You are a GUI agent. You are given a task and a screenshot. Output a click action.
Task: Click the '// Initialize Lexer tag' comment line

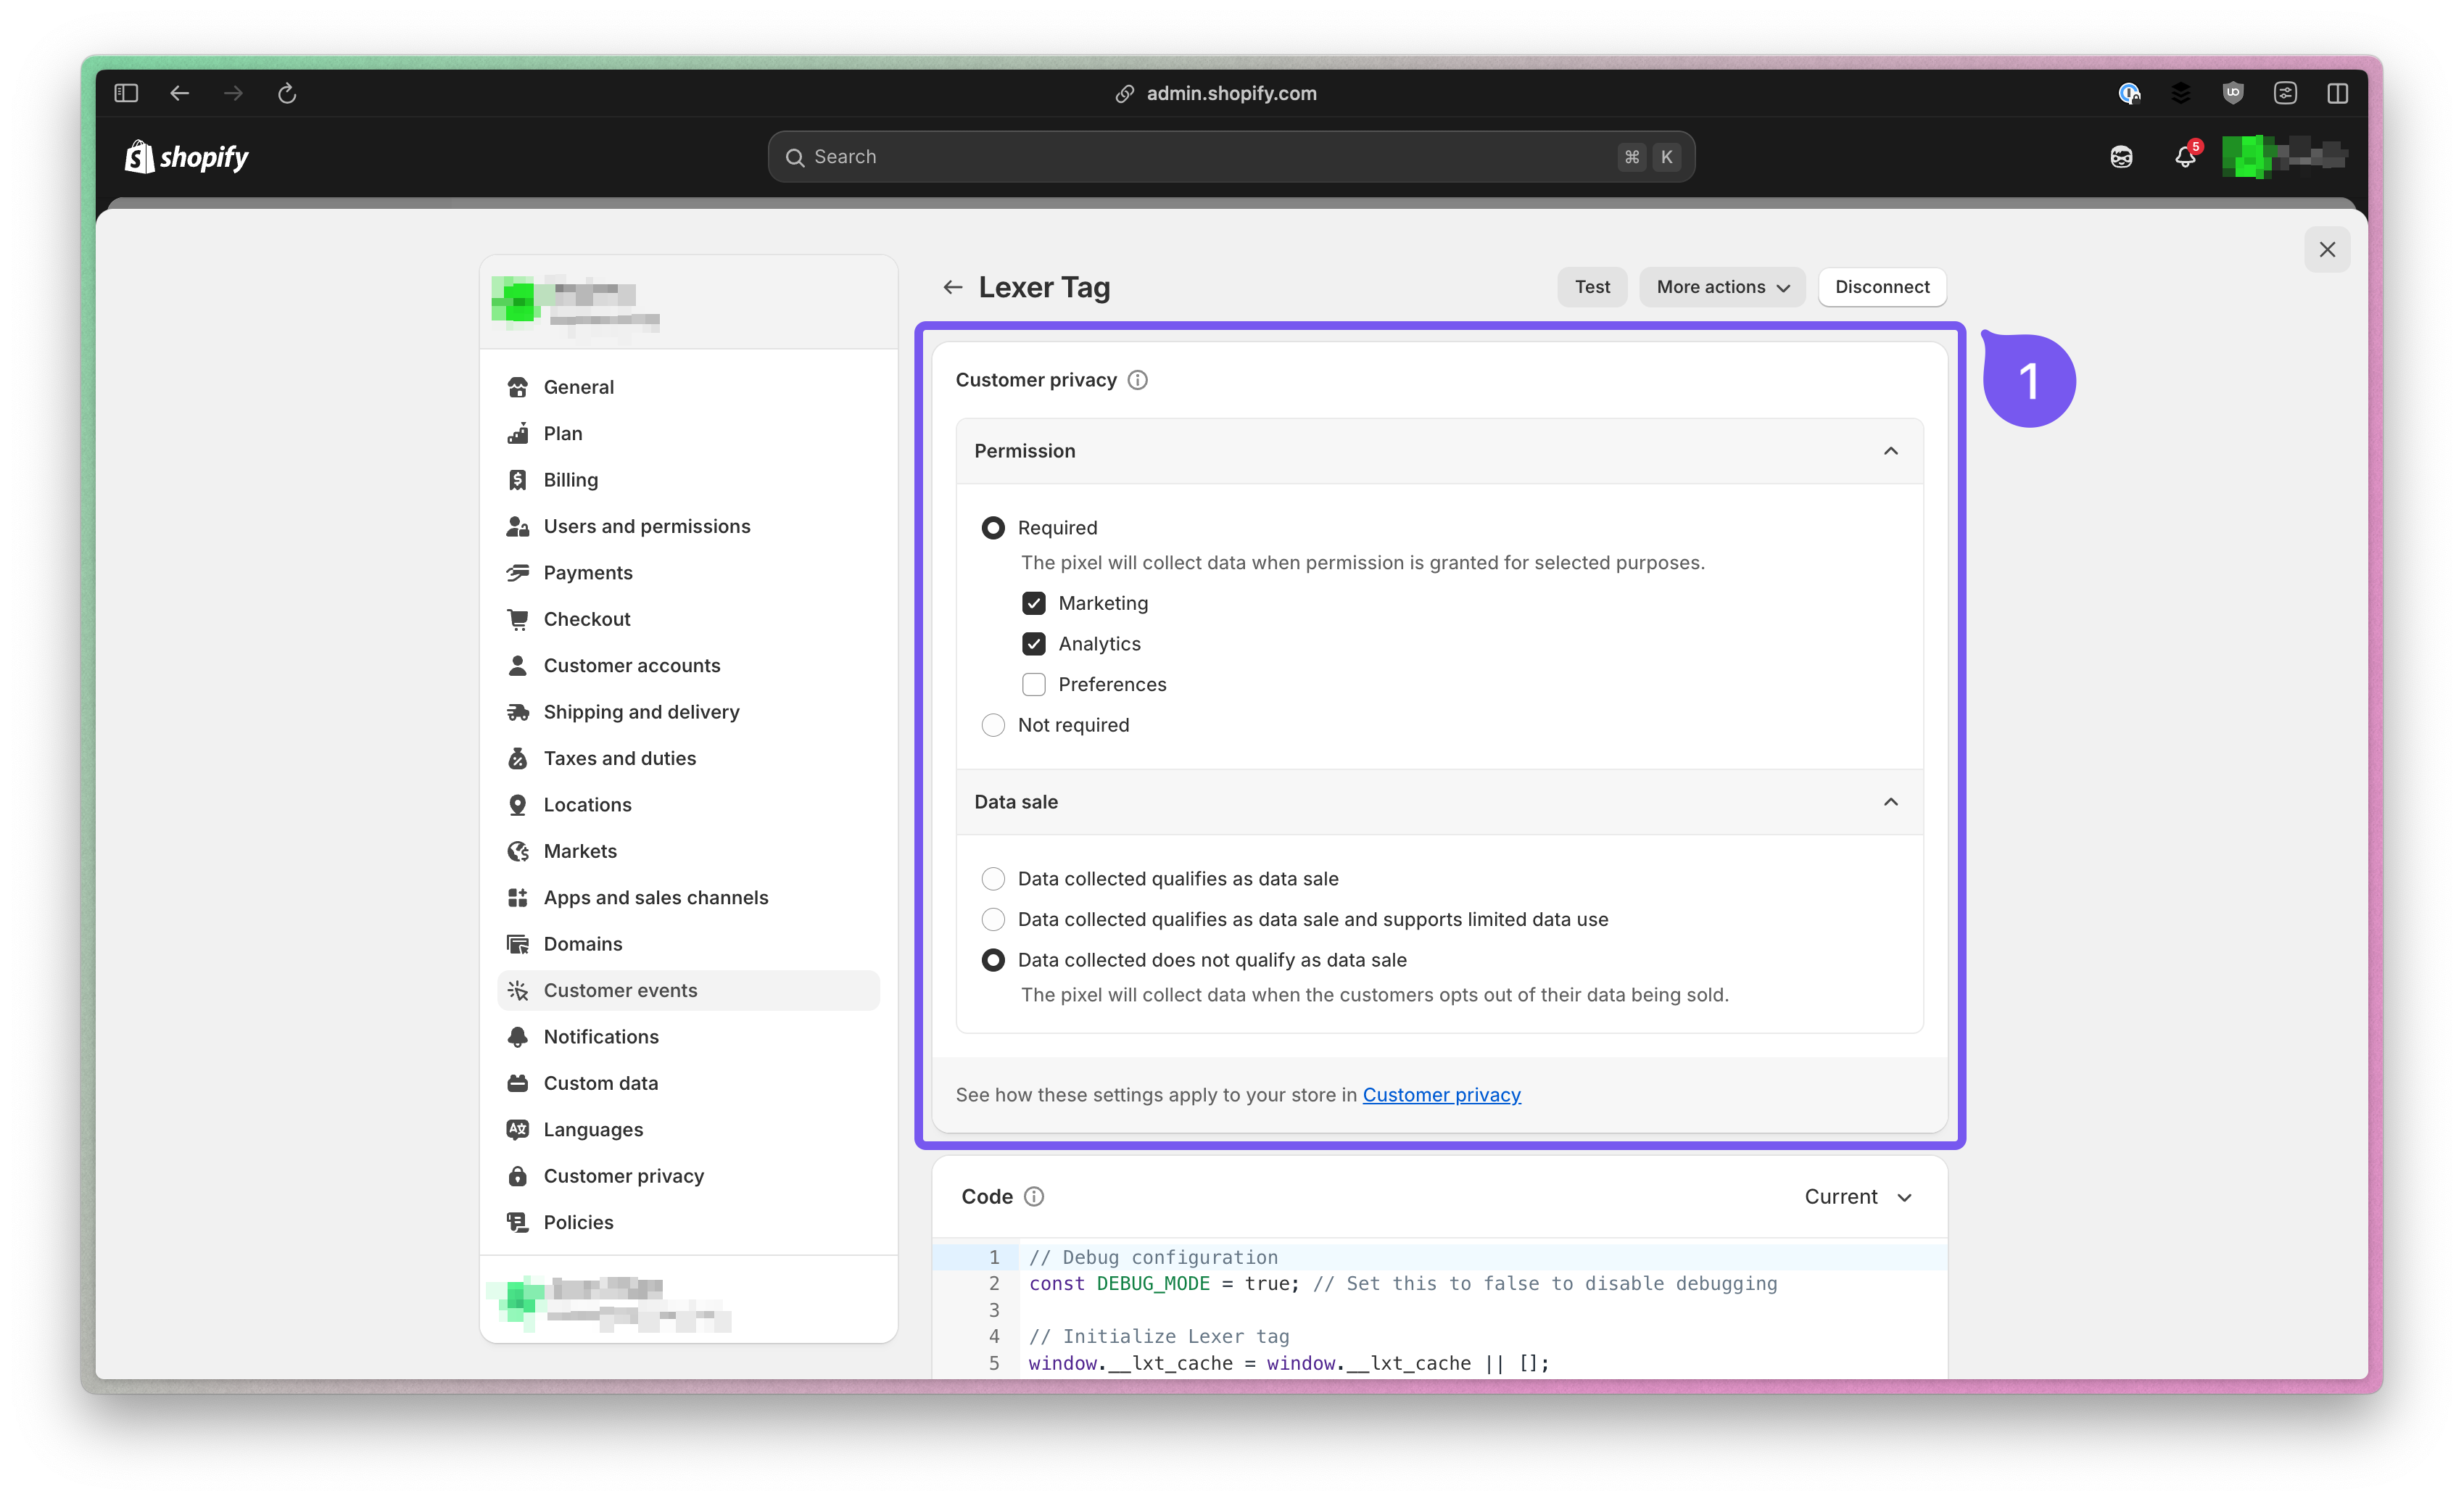[1159, 1337]
